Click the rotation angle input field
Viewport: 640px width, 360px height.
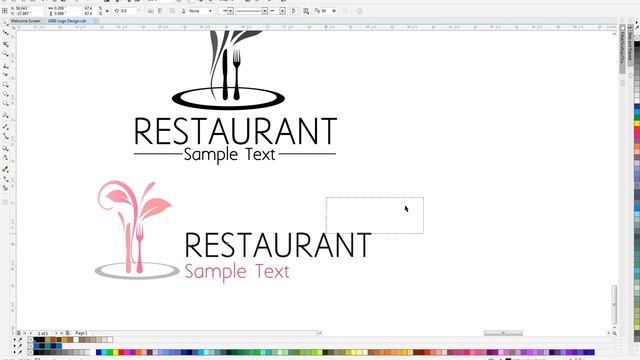[128, 11]
